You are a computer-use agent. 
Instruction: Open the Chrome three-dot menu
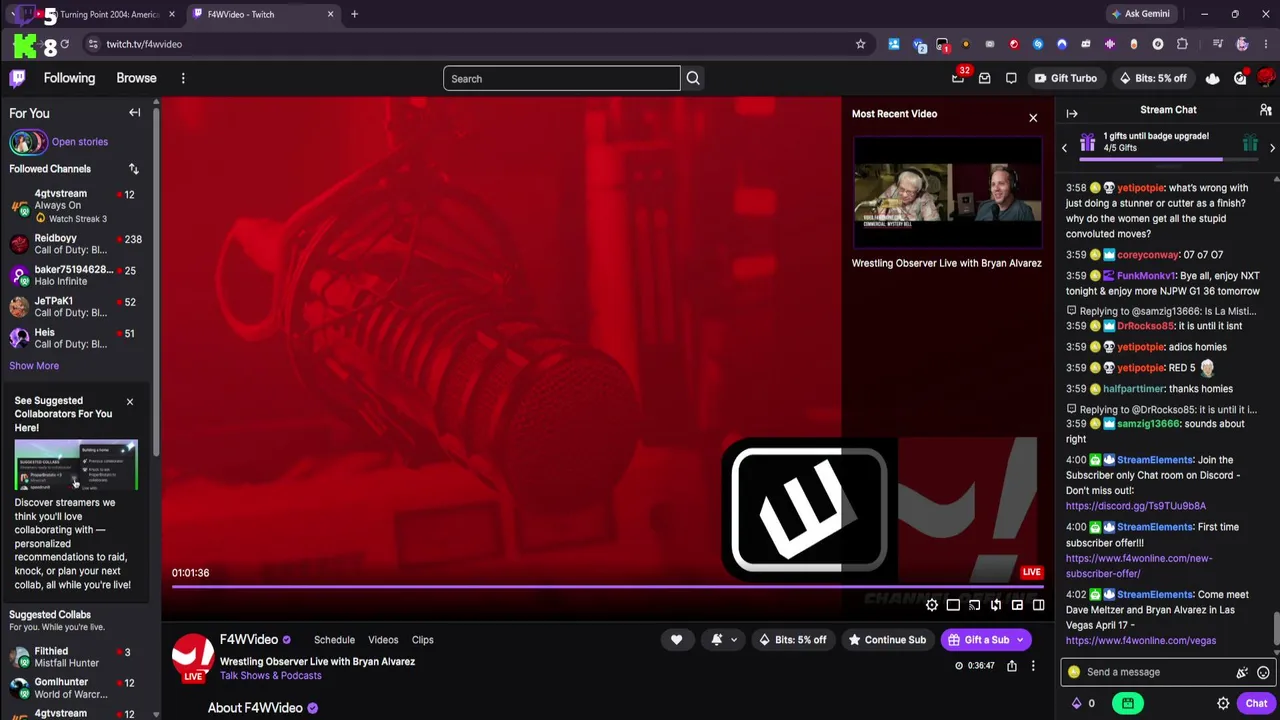(x=1265, y=44)
